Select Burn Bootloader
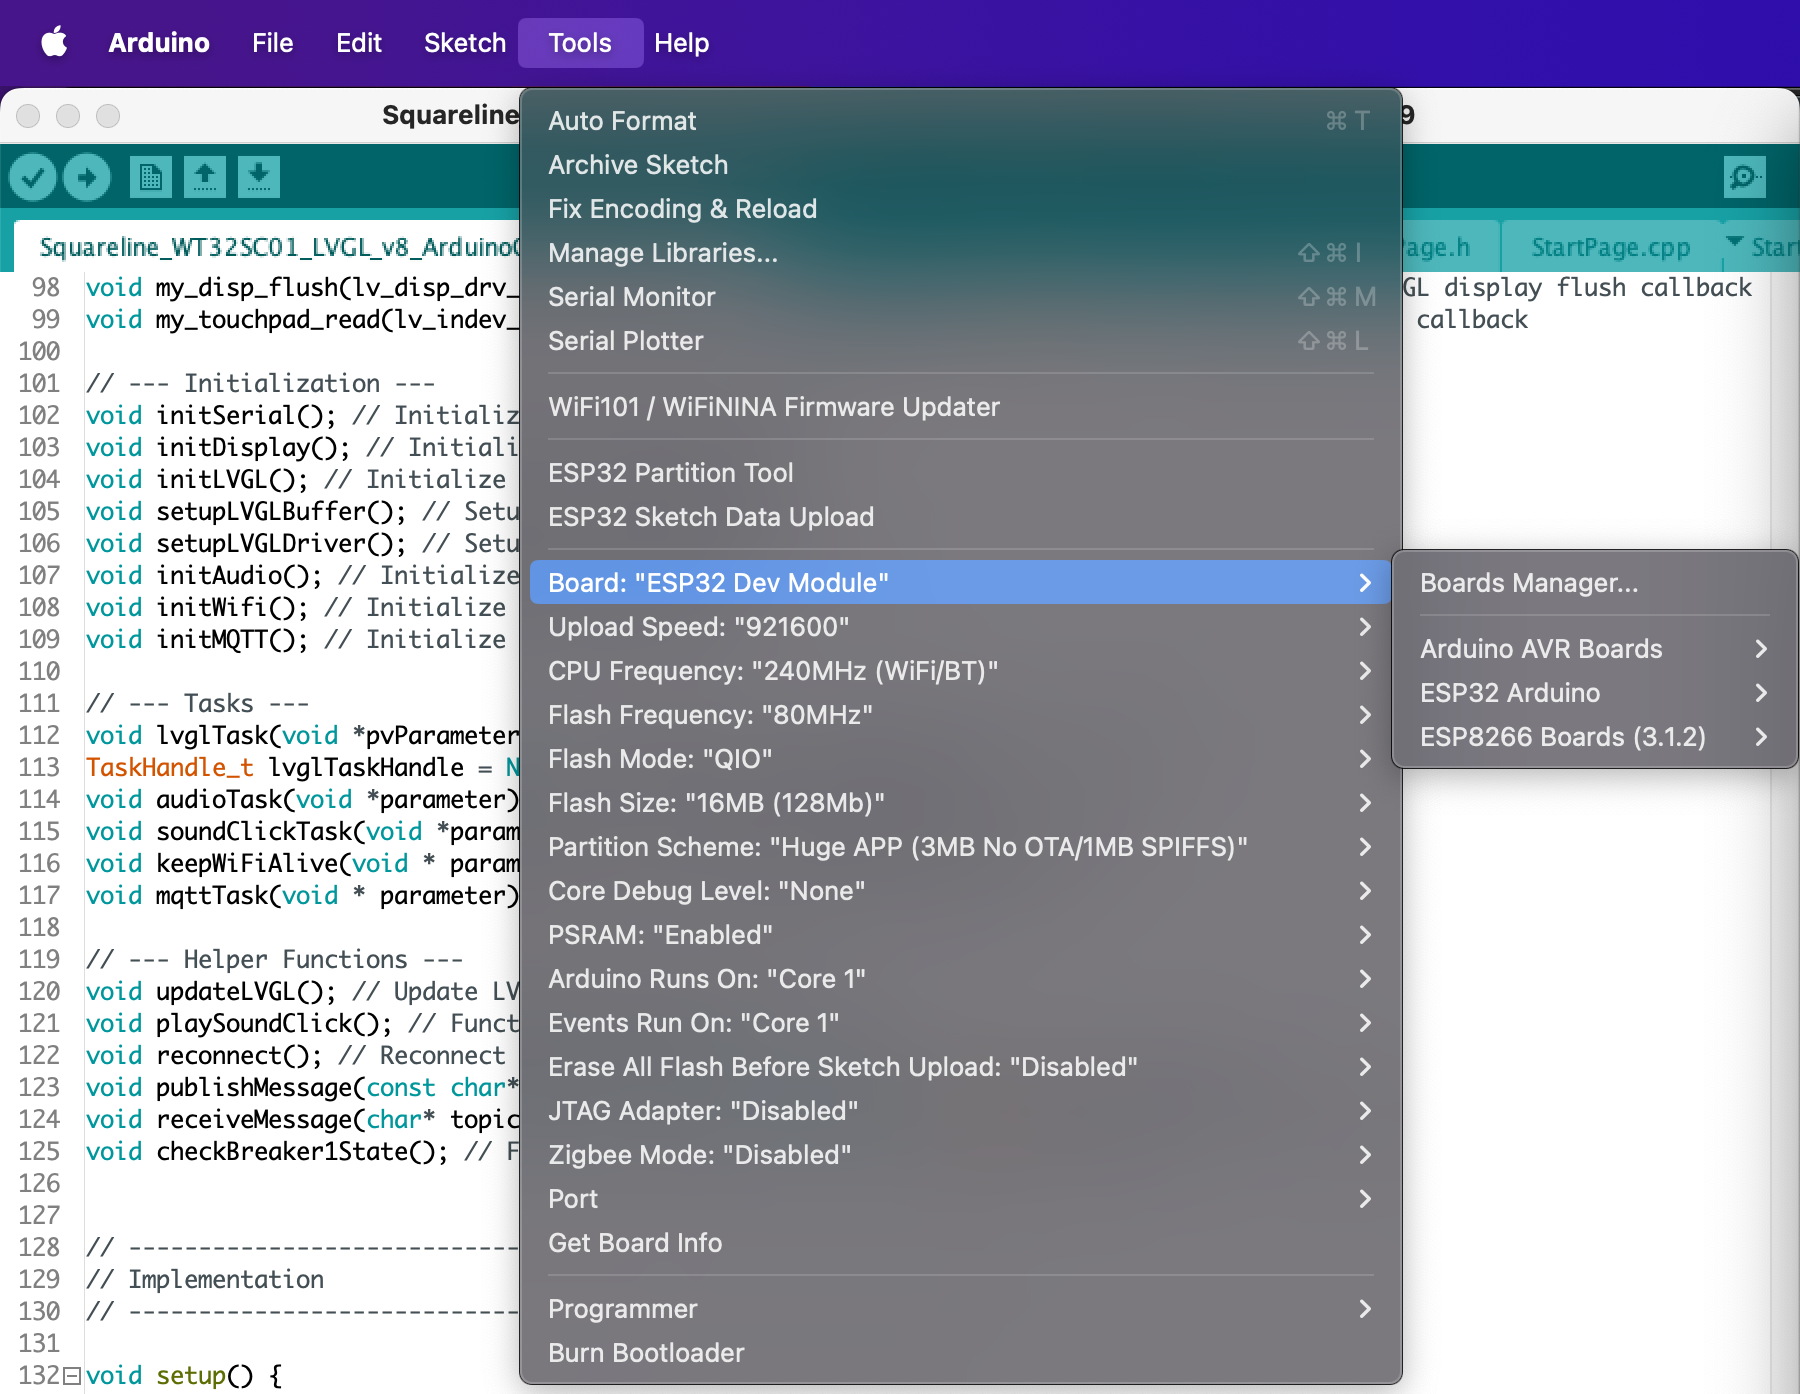 coord(960,1353)
